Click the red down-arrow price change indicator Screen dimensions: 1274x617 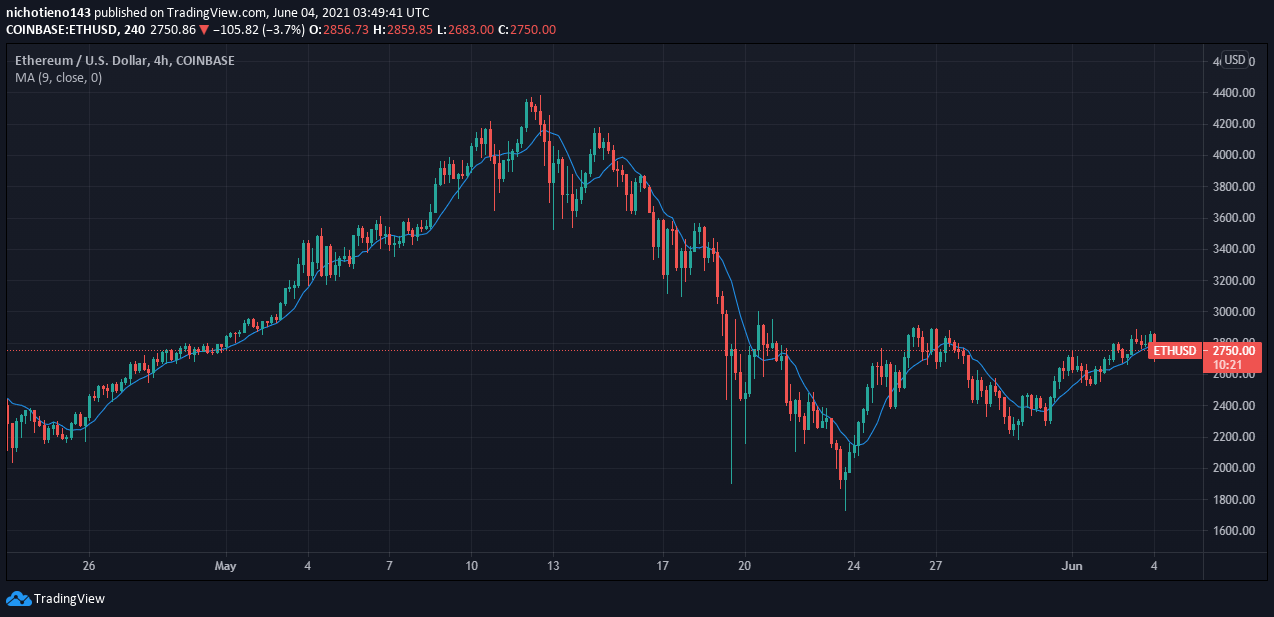coord(203,30)
